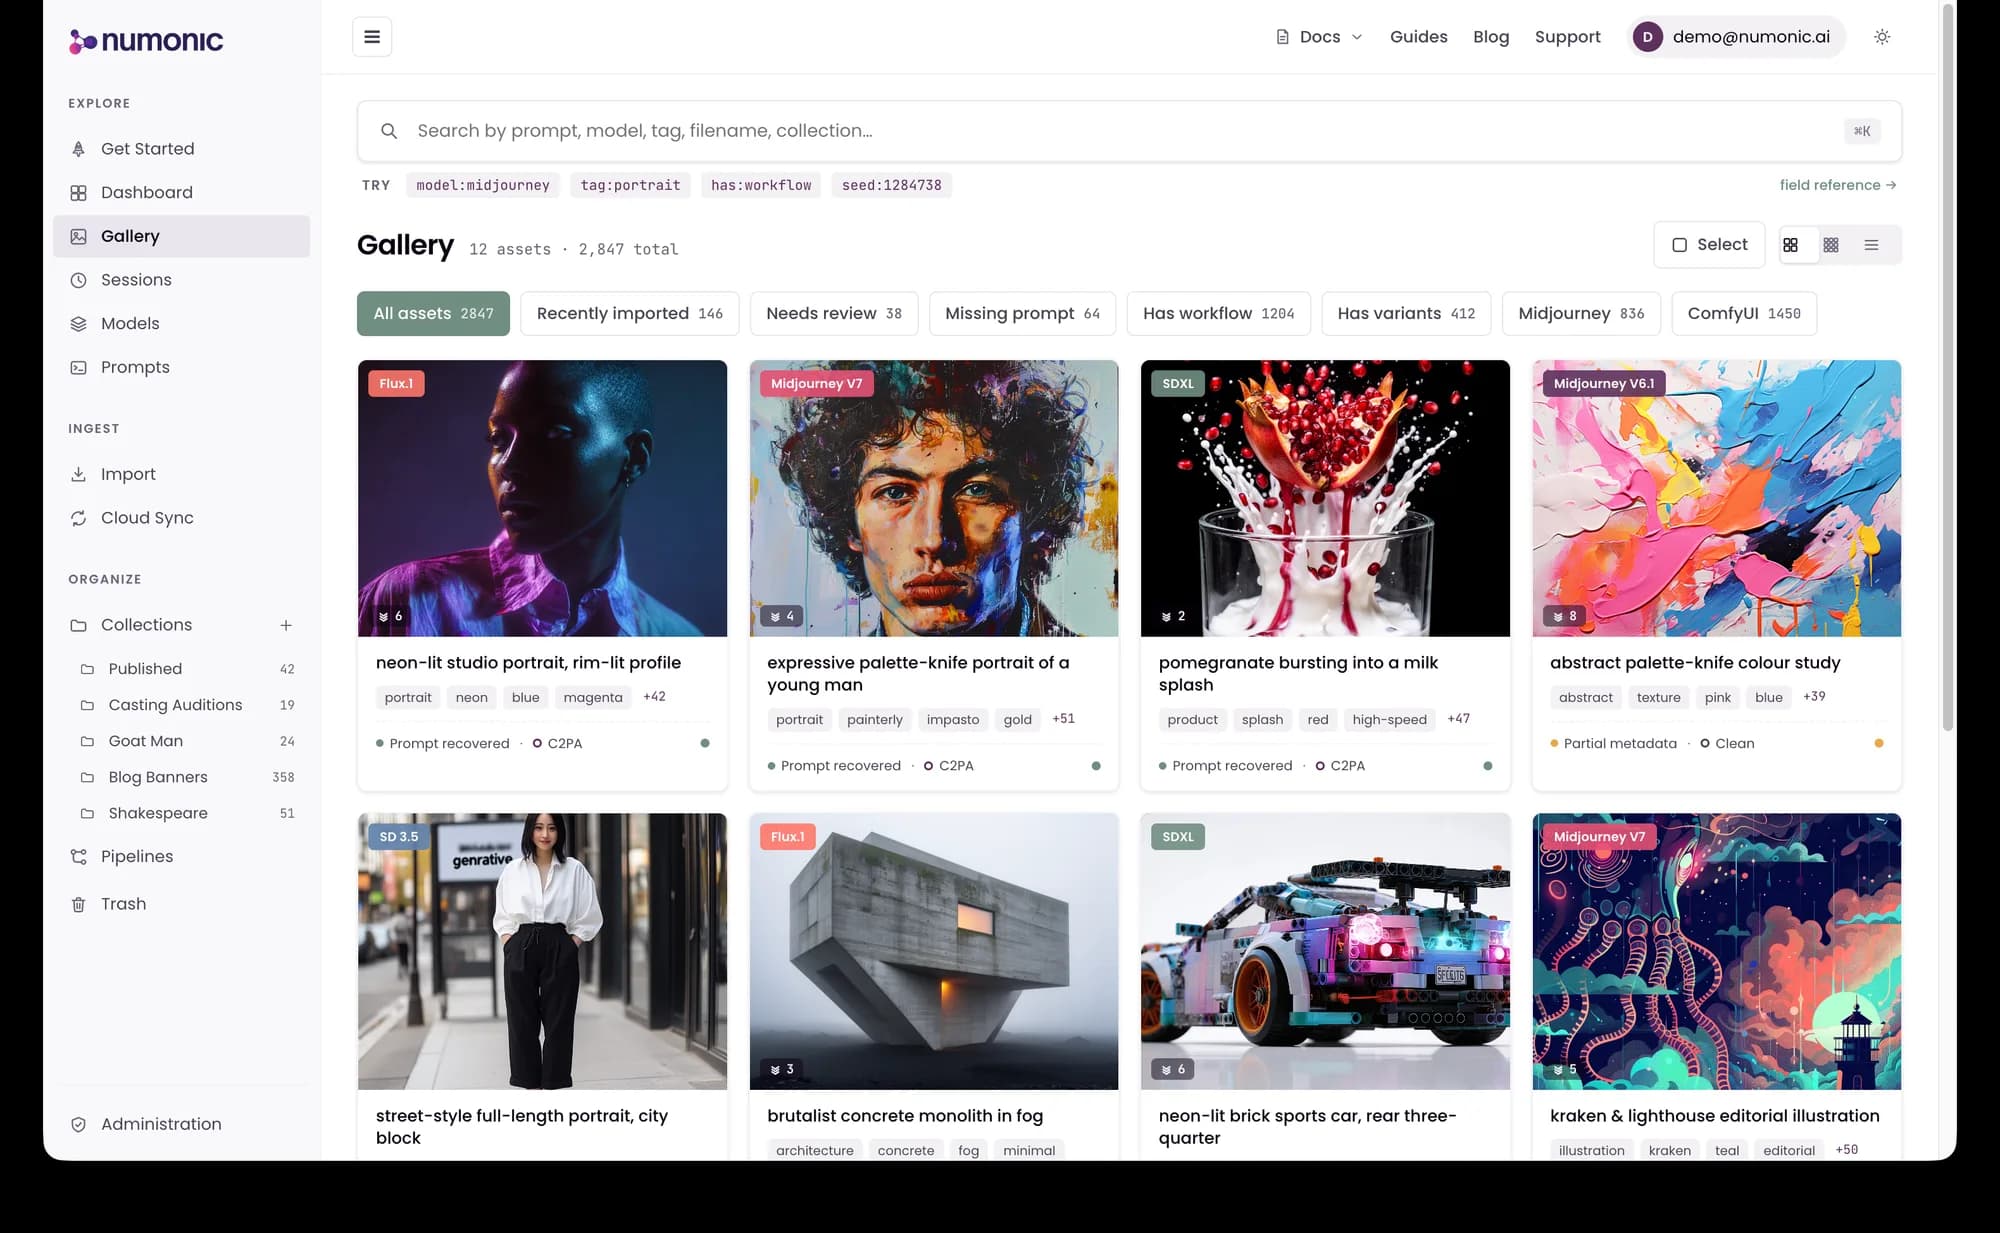Screen dimensions: 2000x1233
Task: Apply the has:workflow search suggestion
Action: click(x=761, y=185)
